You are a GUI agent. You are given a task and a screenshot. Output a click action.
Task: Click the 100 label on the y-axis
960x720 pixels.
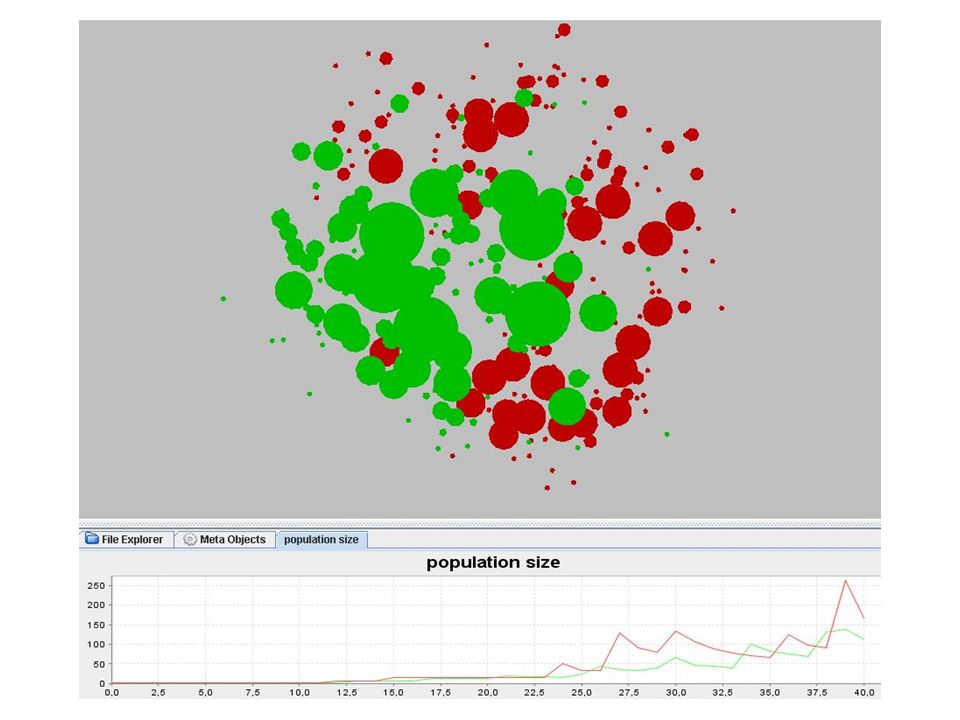[x=96, y=644]
